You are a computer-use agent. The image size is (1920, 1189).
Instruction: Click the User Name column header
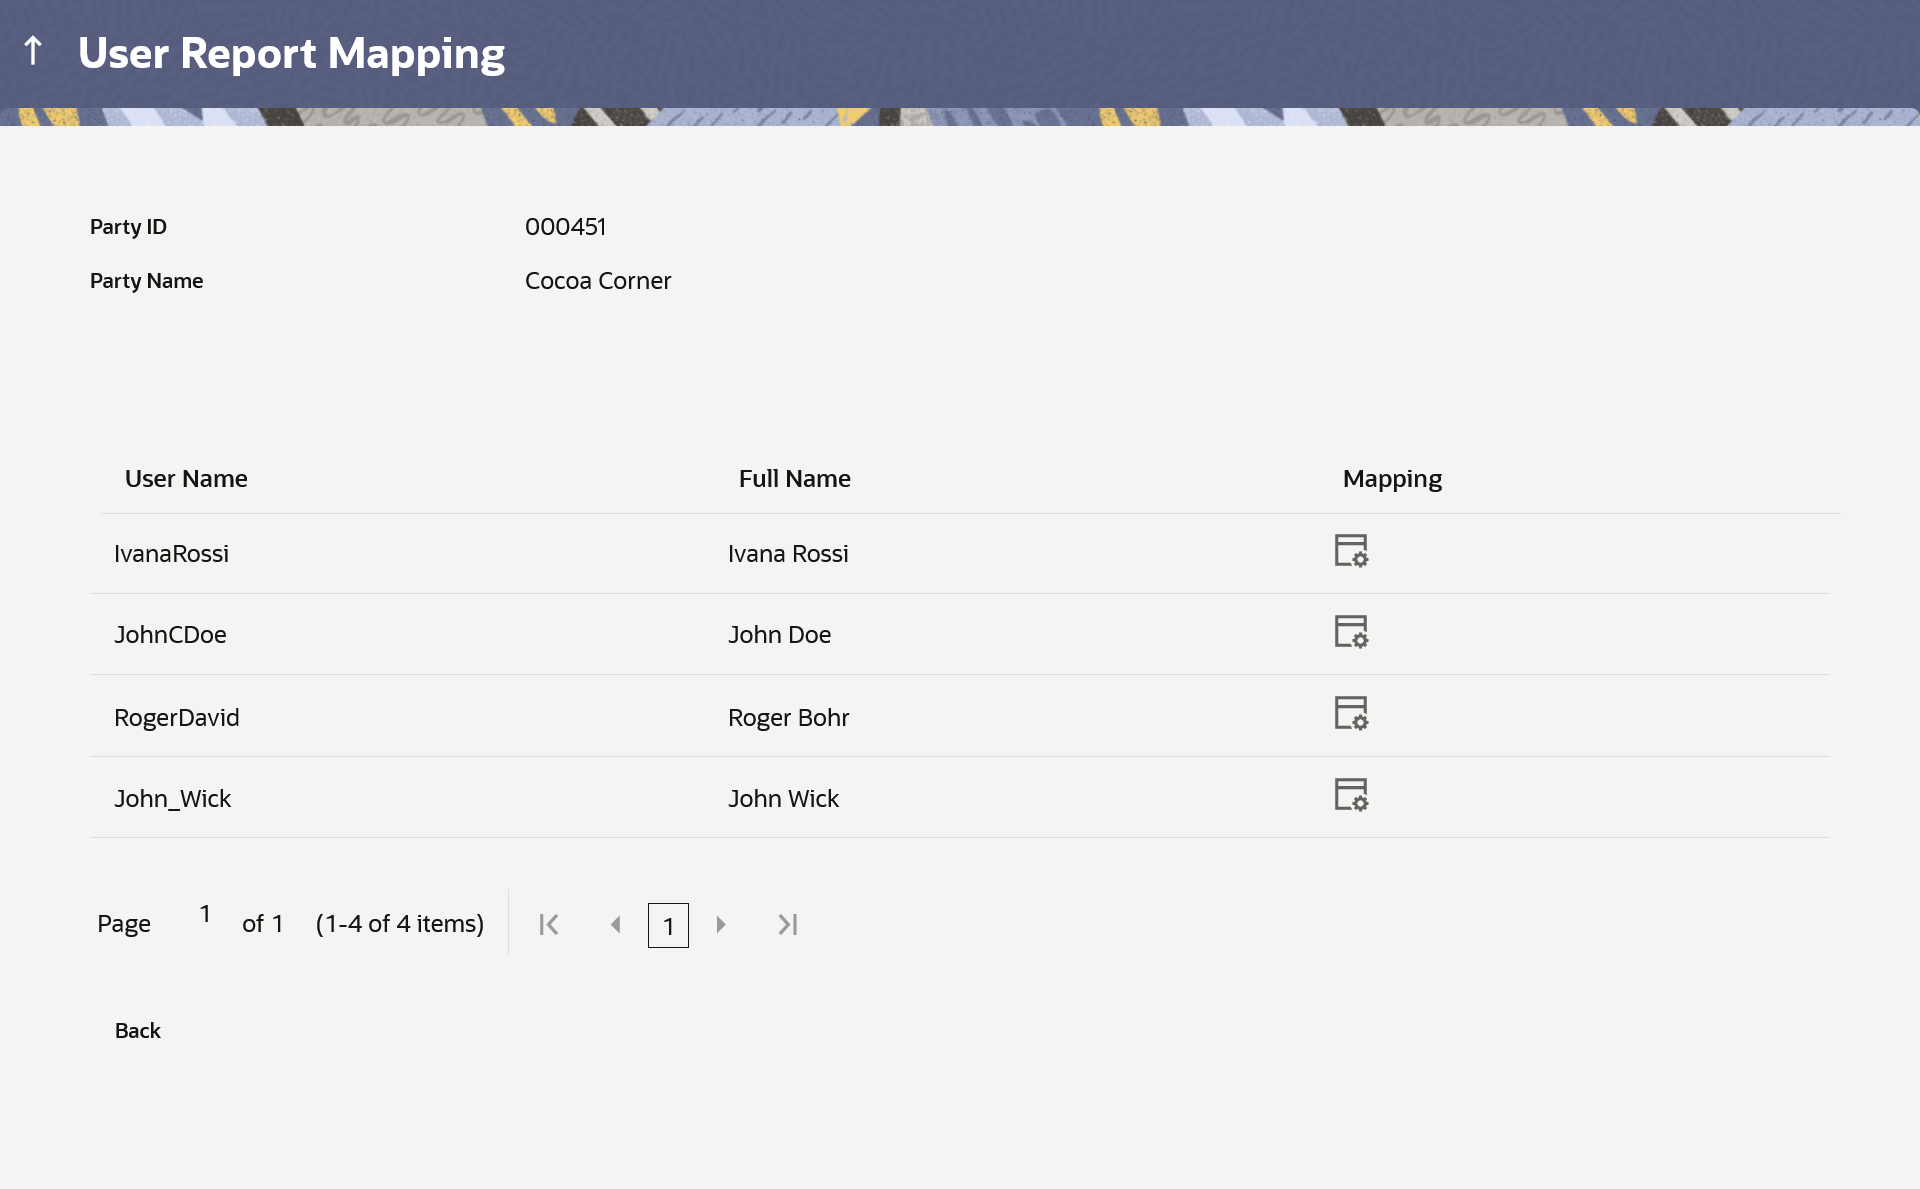[186, 479]
